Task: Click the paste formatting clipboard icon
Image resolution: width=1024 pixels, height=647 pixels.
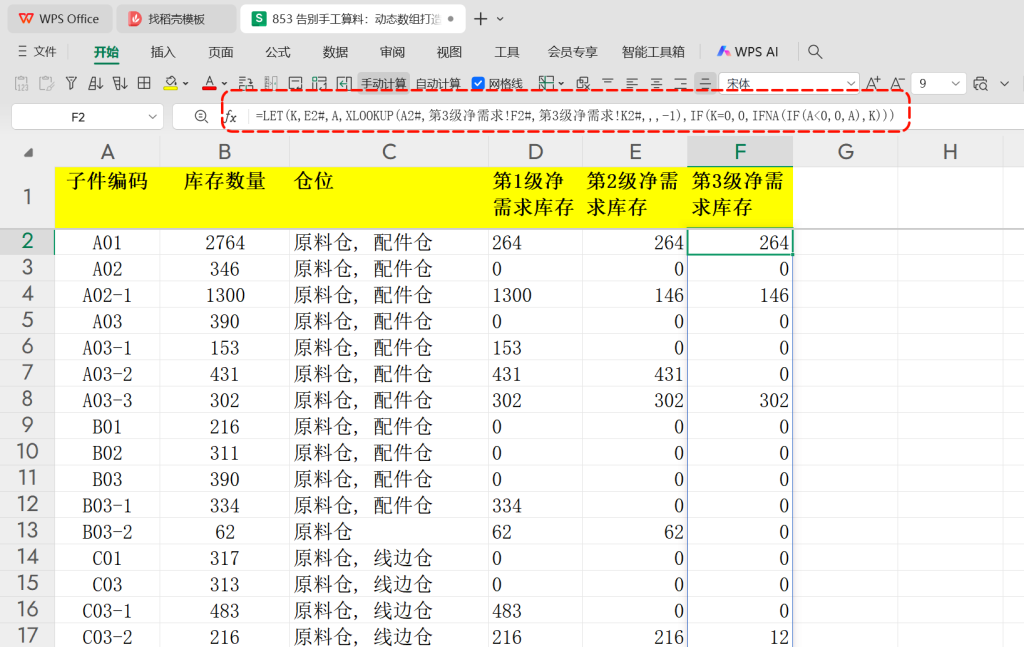Action: click(46, 84)
